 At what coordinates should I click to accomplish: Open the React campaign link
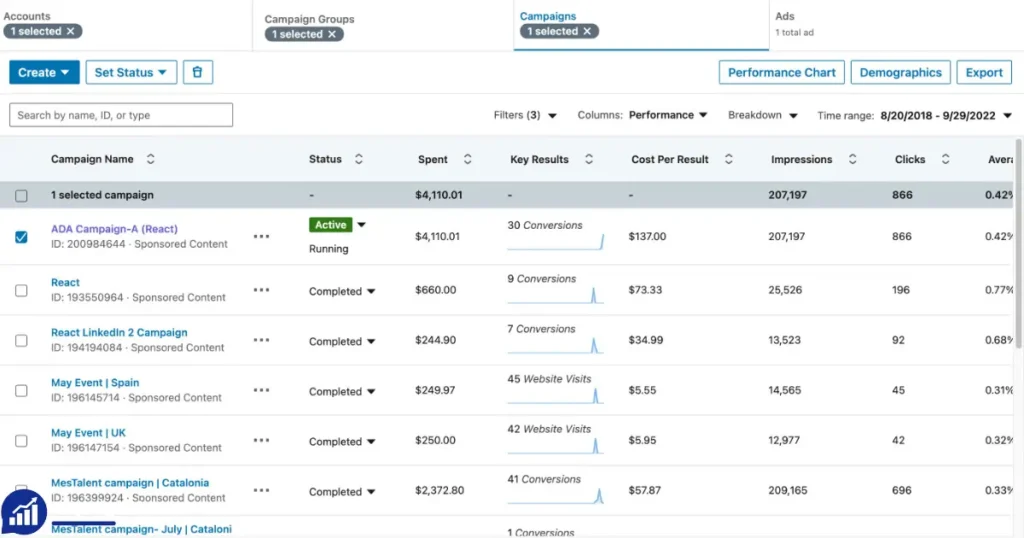tap(65, 283)
